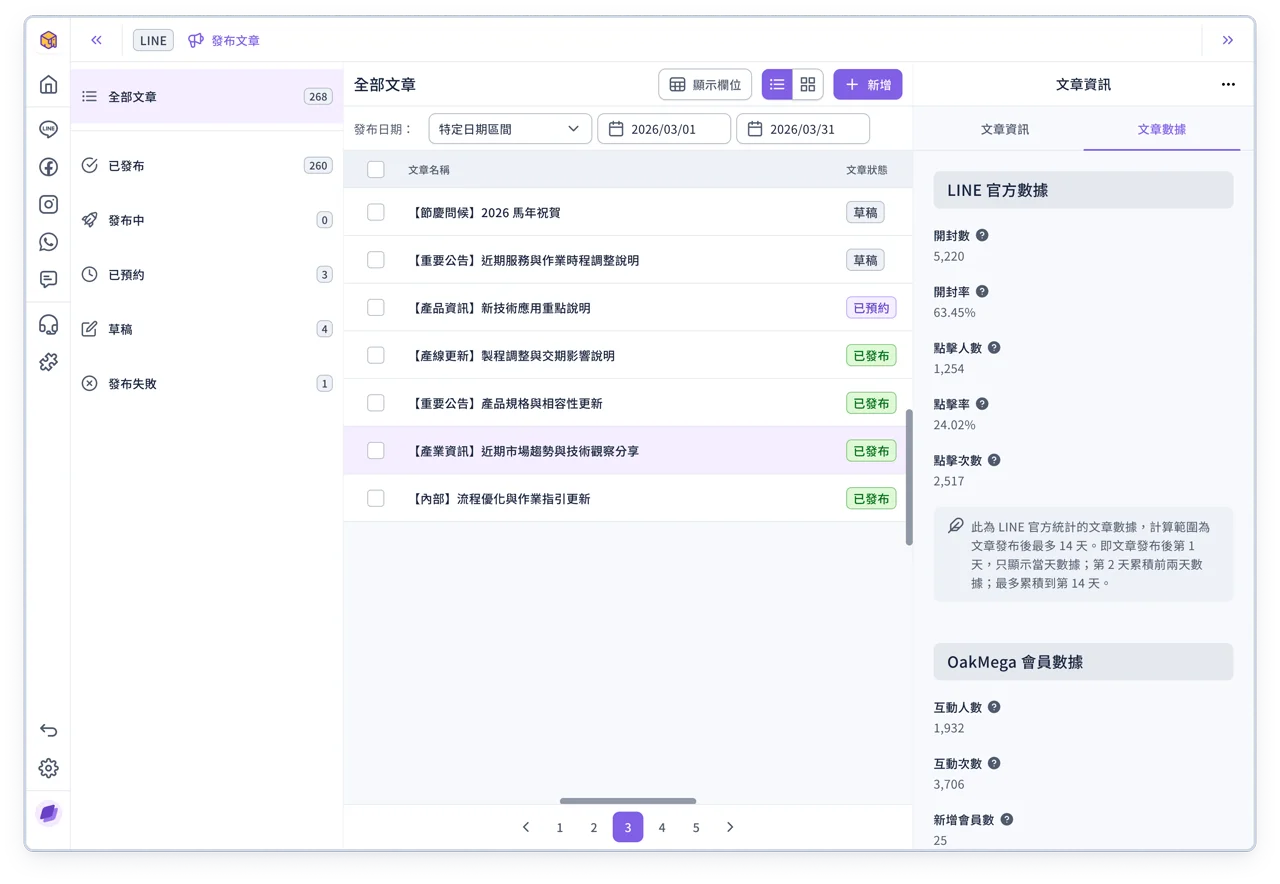Image resolution: width=1280 pixels, height=884 pixels.
Task: Open the chat message icon in sidebar
Action: [48, 279]
